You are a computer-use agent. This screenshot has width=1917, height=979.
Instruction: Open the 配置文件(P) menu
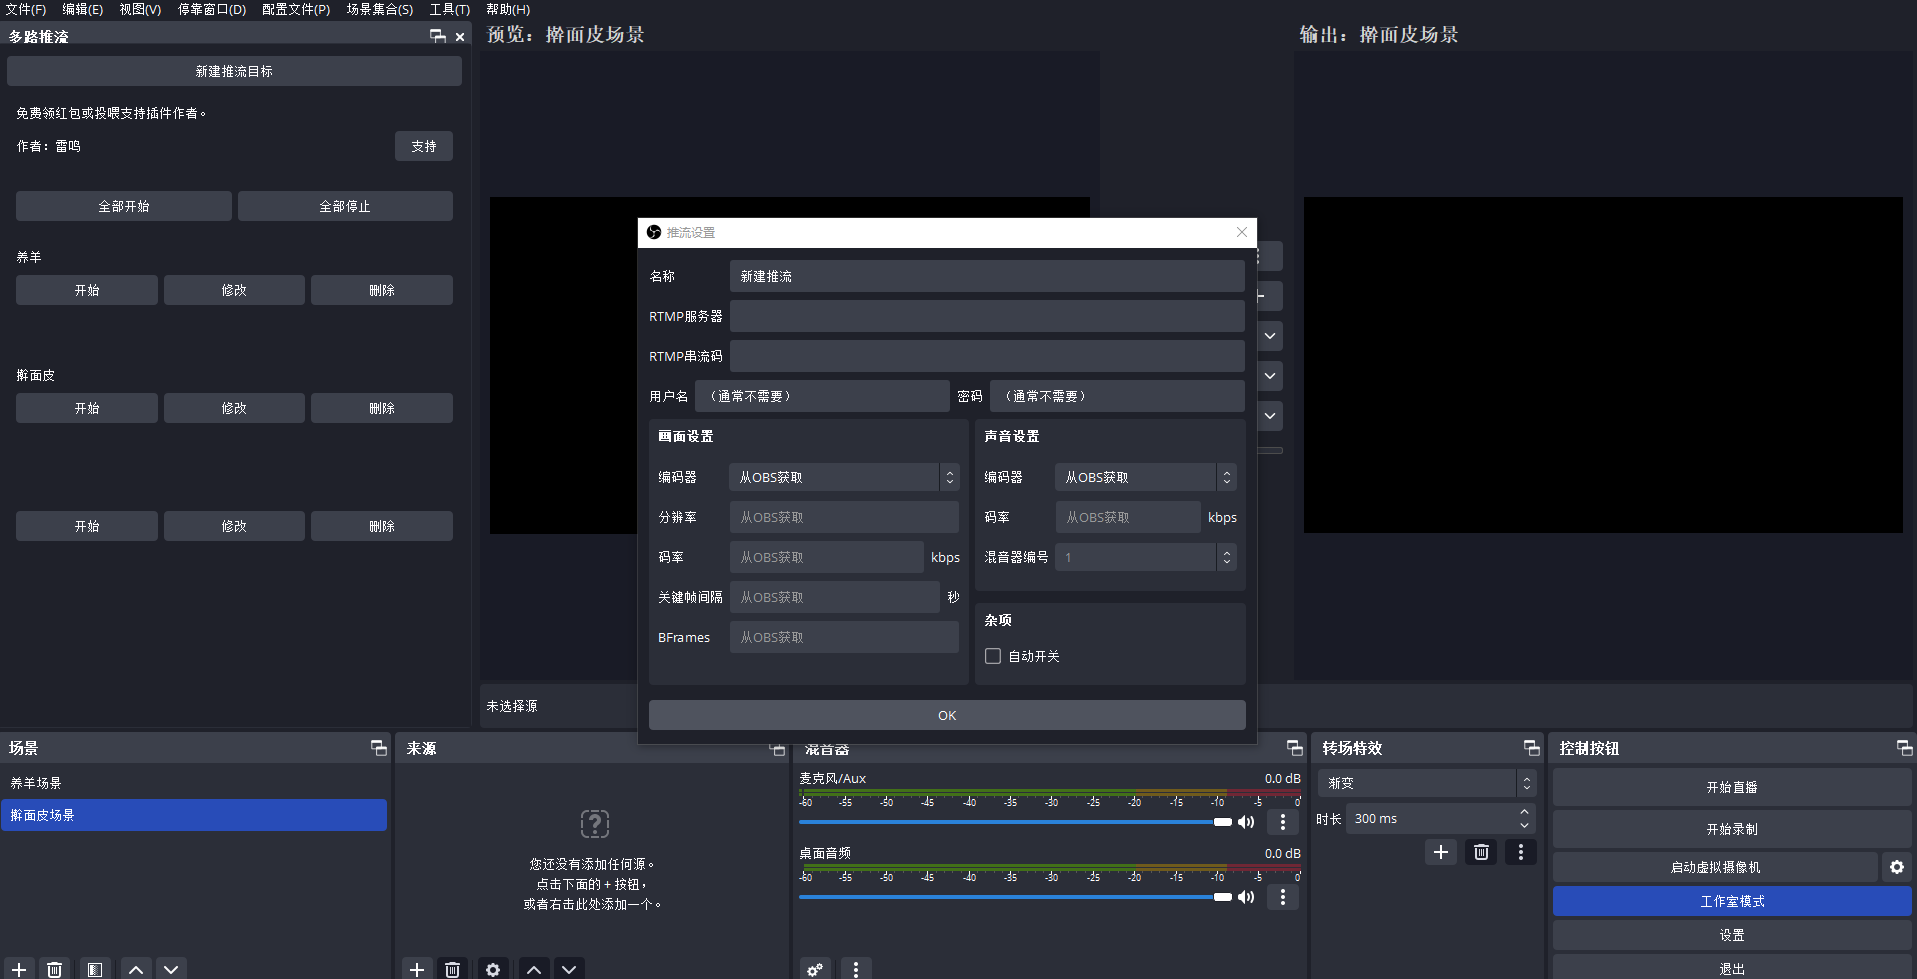click(296, 9)
